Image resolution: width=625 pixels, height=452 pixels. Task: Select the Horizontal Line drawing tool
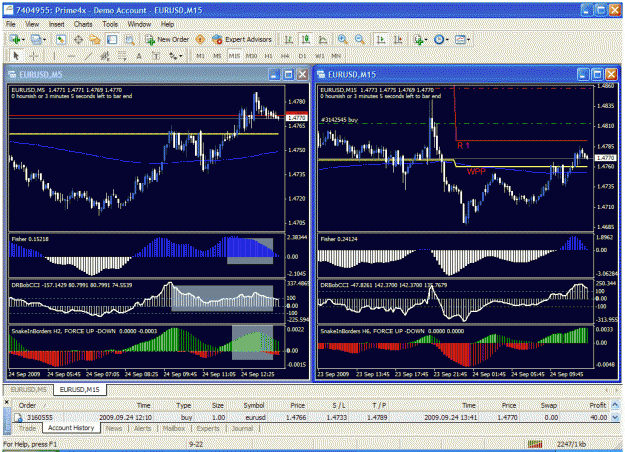click(x=71, y=56)
